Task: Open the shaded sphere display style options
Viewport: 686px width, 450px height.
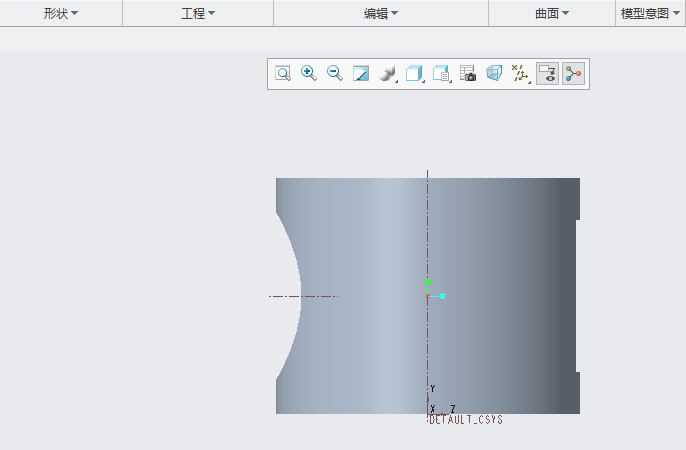Action: click(x=388, y=74)
